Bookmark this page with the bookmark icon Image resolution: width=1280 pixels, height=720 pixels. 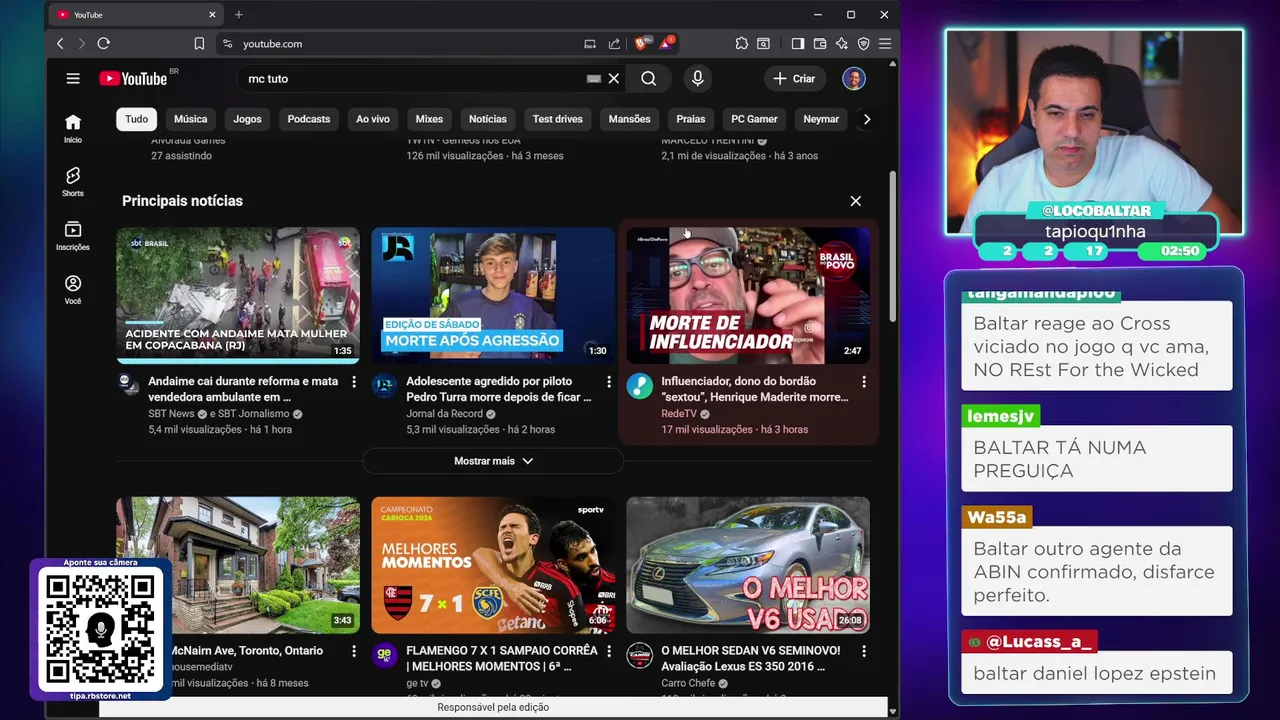[x=199, y=43]
